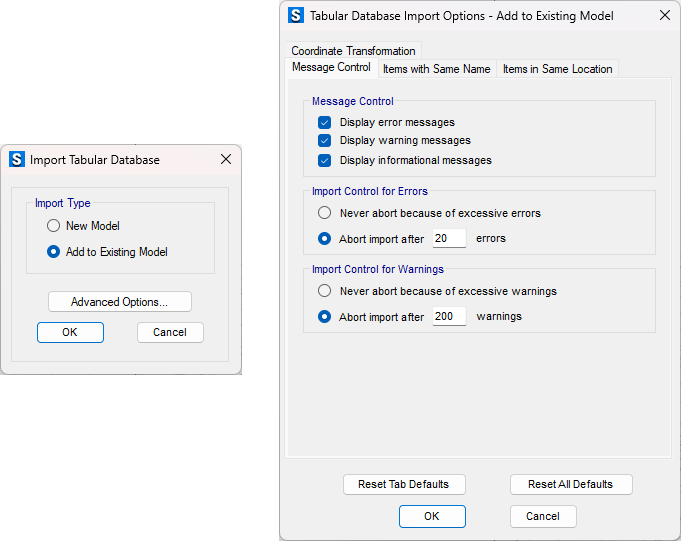Screen dimensions: 681x541
Task: Switch to Items with Same Name tab
Action: point(436,69)
